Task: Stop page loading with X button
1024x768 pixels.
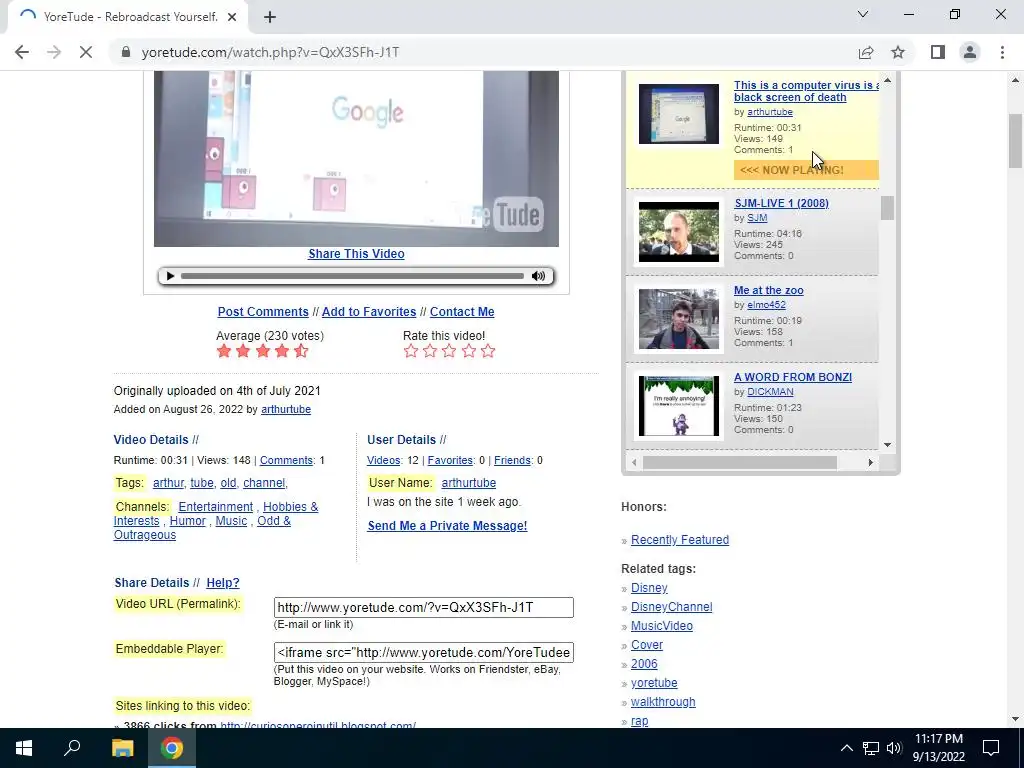Action: (x=86, y=52)
